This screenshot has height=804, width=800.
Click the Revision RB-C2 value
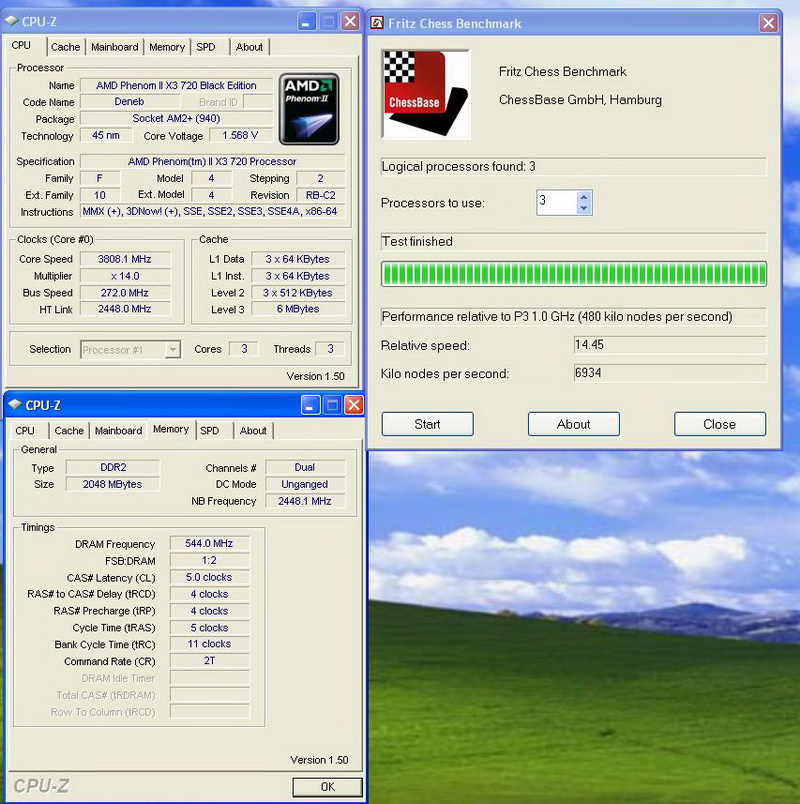coord(321,195)
